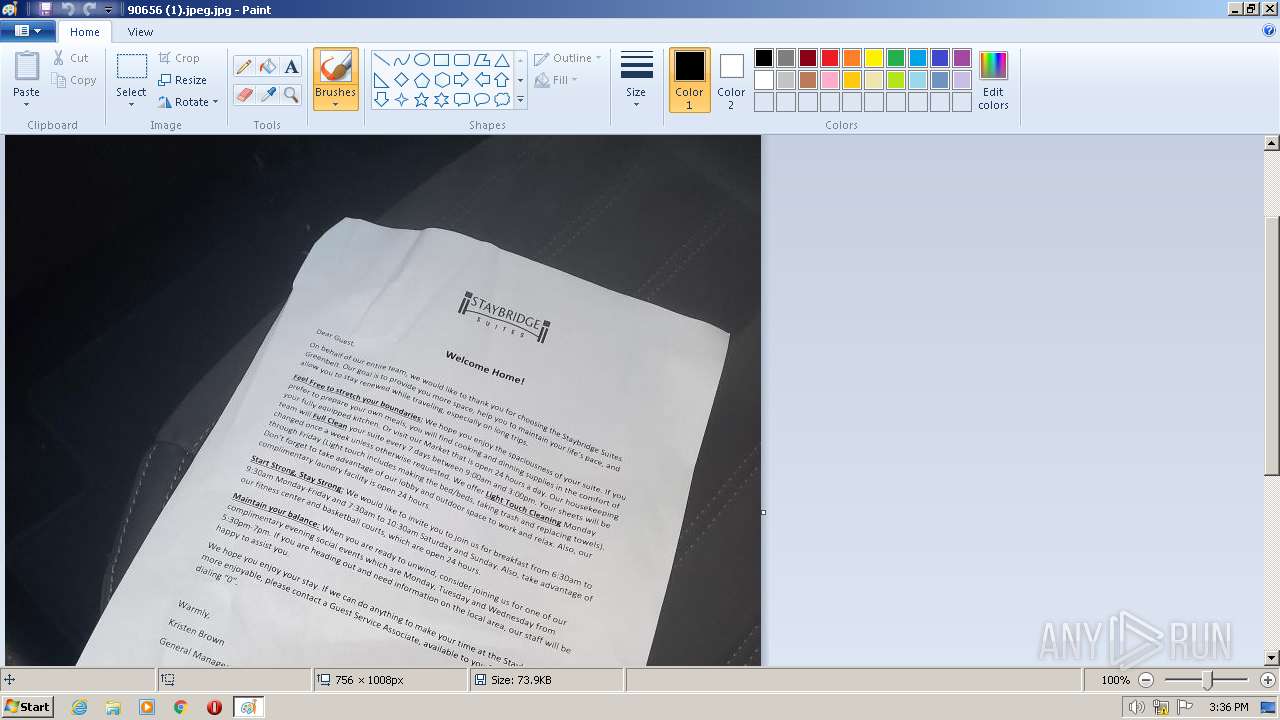
Task: Choose the Rounded rectangle shape
Action: 461,60
